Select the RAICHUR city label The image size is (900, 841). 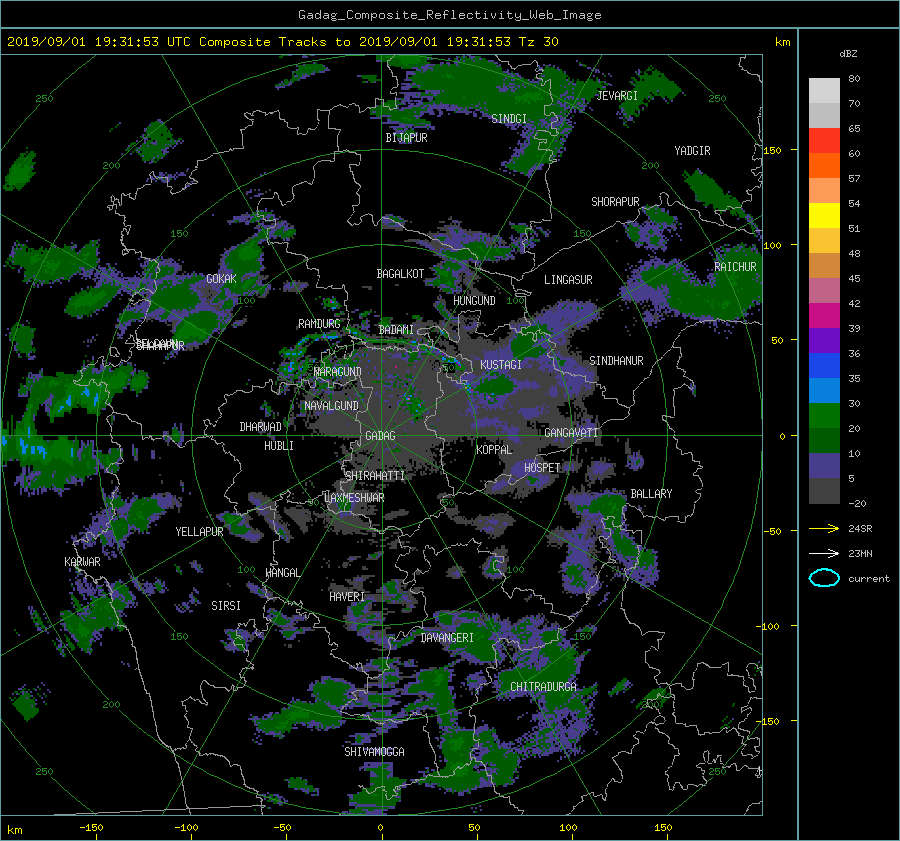(x=735, y=267)
